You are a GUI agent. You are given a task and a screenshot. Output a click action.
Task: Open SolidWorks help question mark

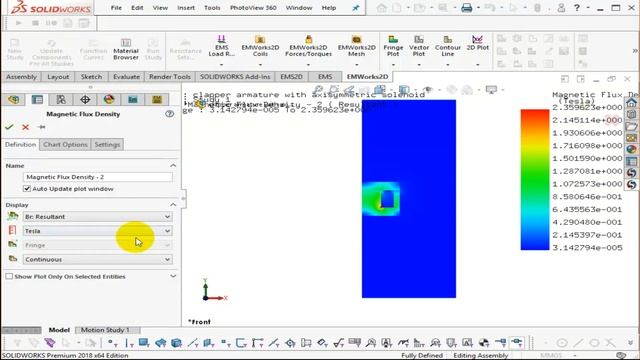click(x=577, y=8)
